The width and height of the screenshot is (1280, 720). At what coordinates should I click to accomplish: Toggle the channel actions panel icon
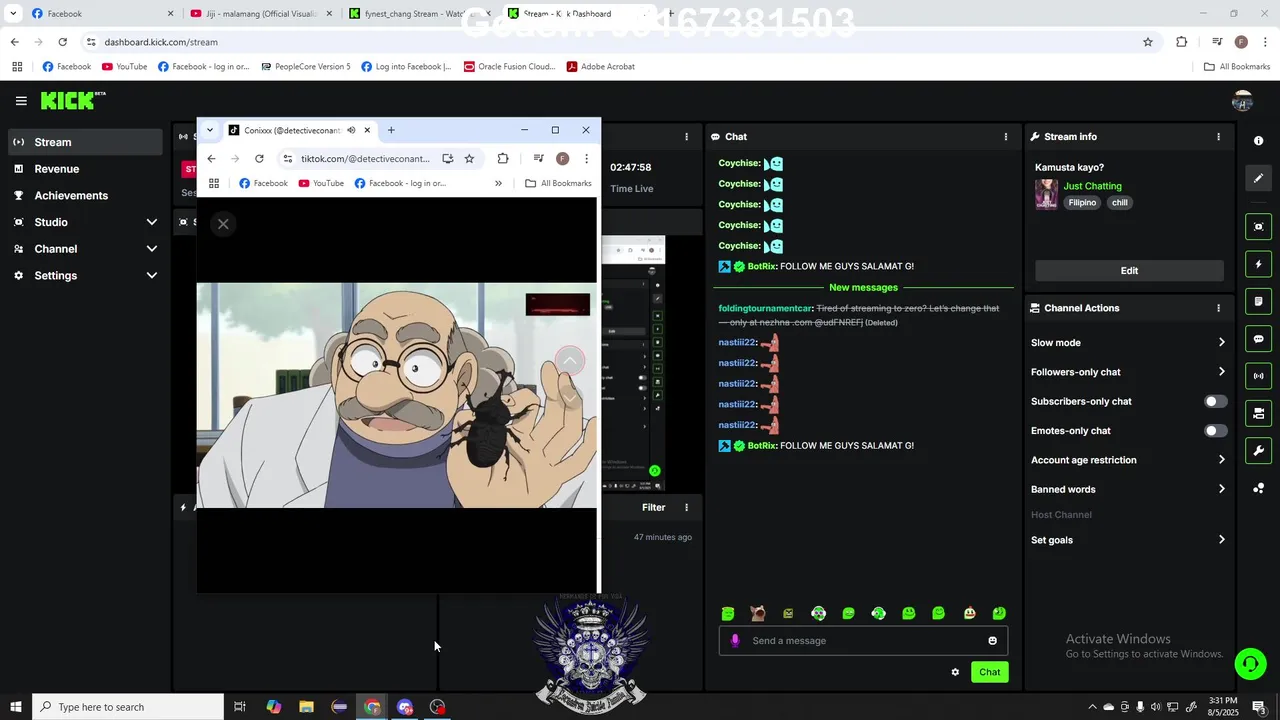pyautogui.click(x=1258, y=413)
